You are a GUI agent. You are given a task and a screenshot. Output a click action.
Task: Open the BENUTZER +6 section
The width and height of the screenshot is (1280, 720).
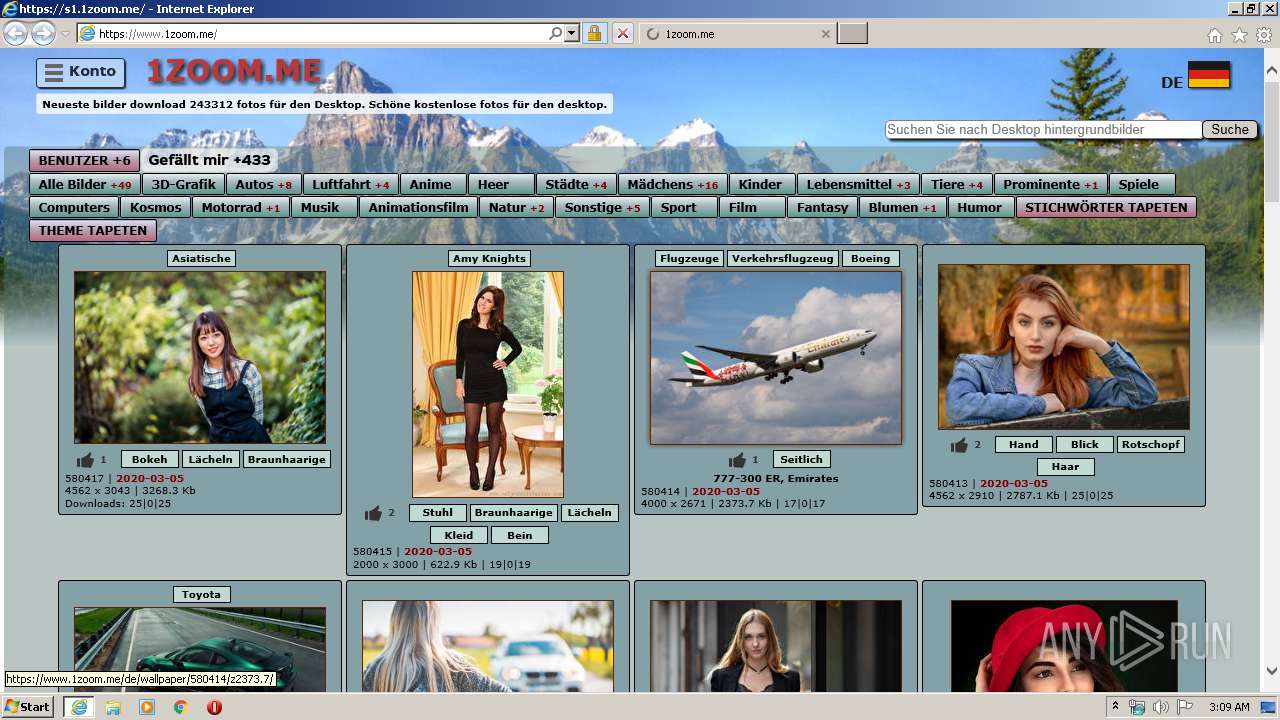[x=84, y=160]
